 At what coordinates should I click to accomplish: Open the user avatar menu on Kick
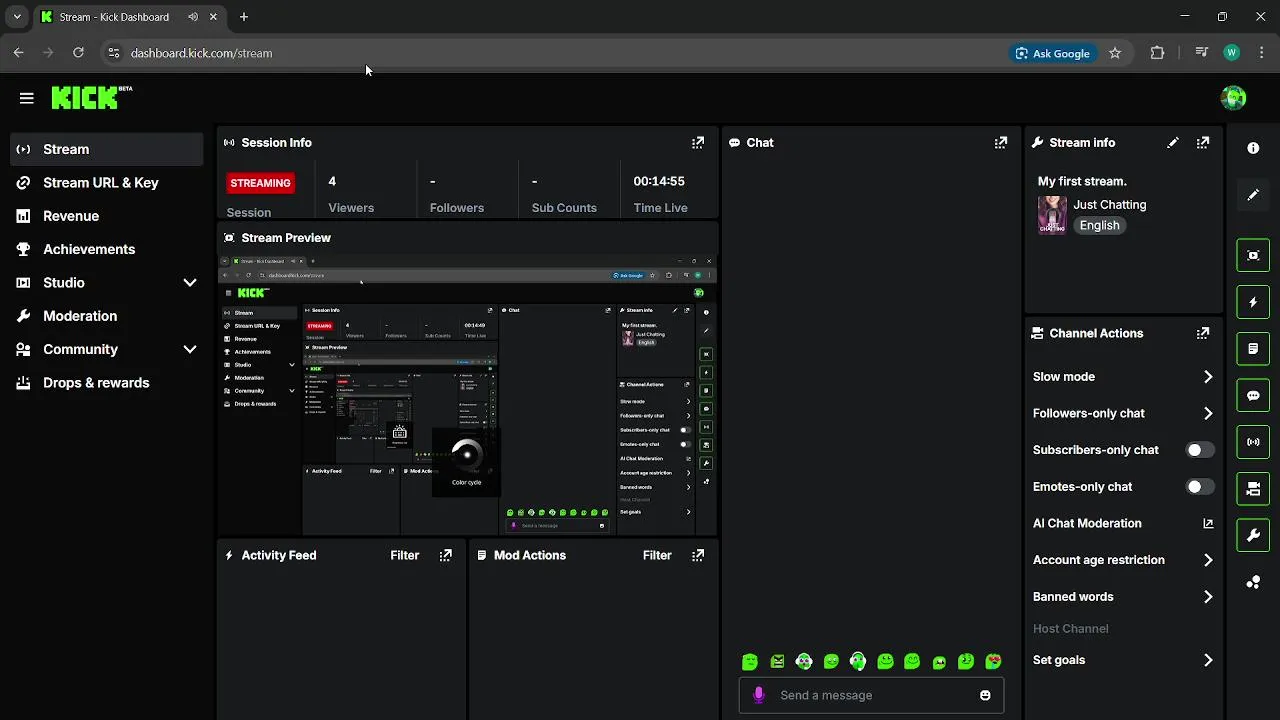(1233, 97)
